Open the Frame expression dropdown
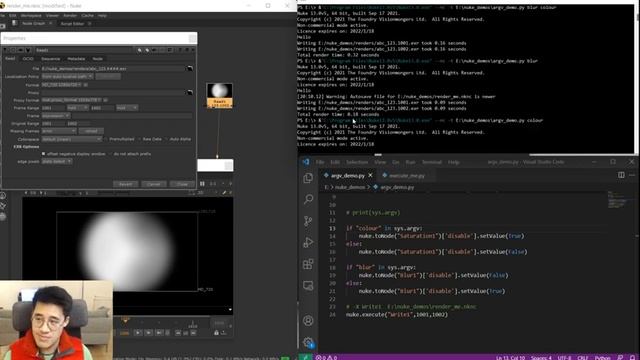The image size is (640, 360). coord(56,116)
